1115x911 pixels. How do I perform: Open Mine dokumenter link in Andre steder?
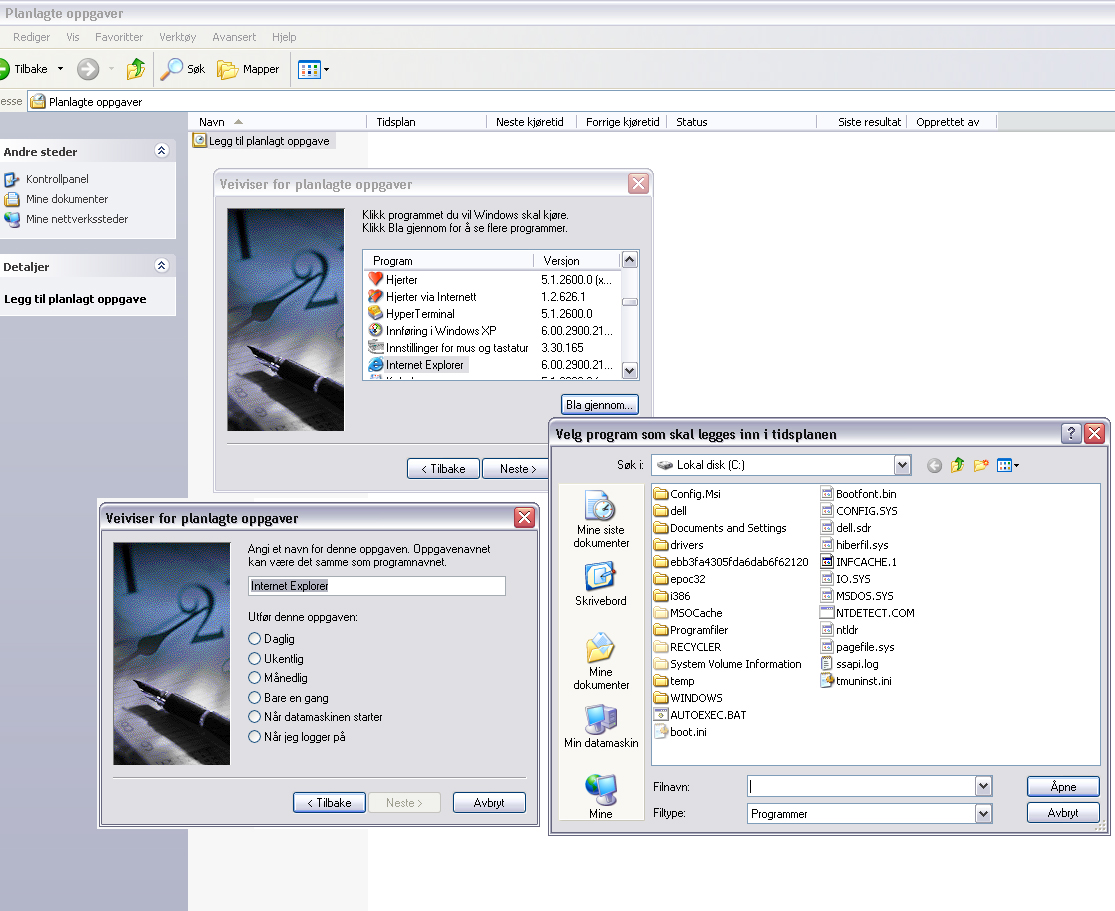(x=67, y=199)
